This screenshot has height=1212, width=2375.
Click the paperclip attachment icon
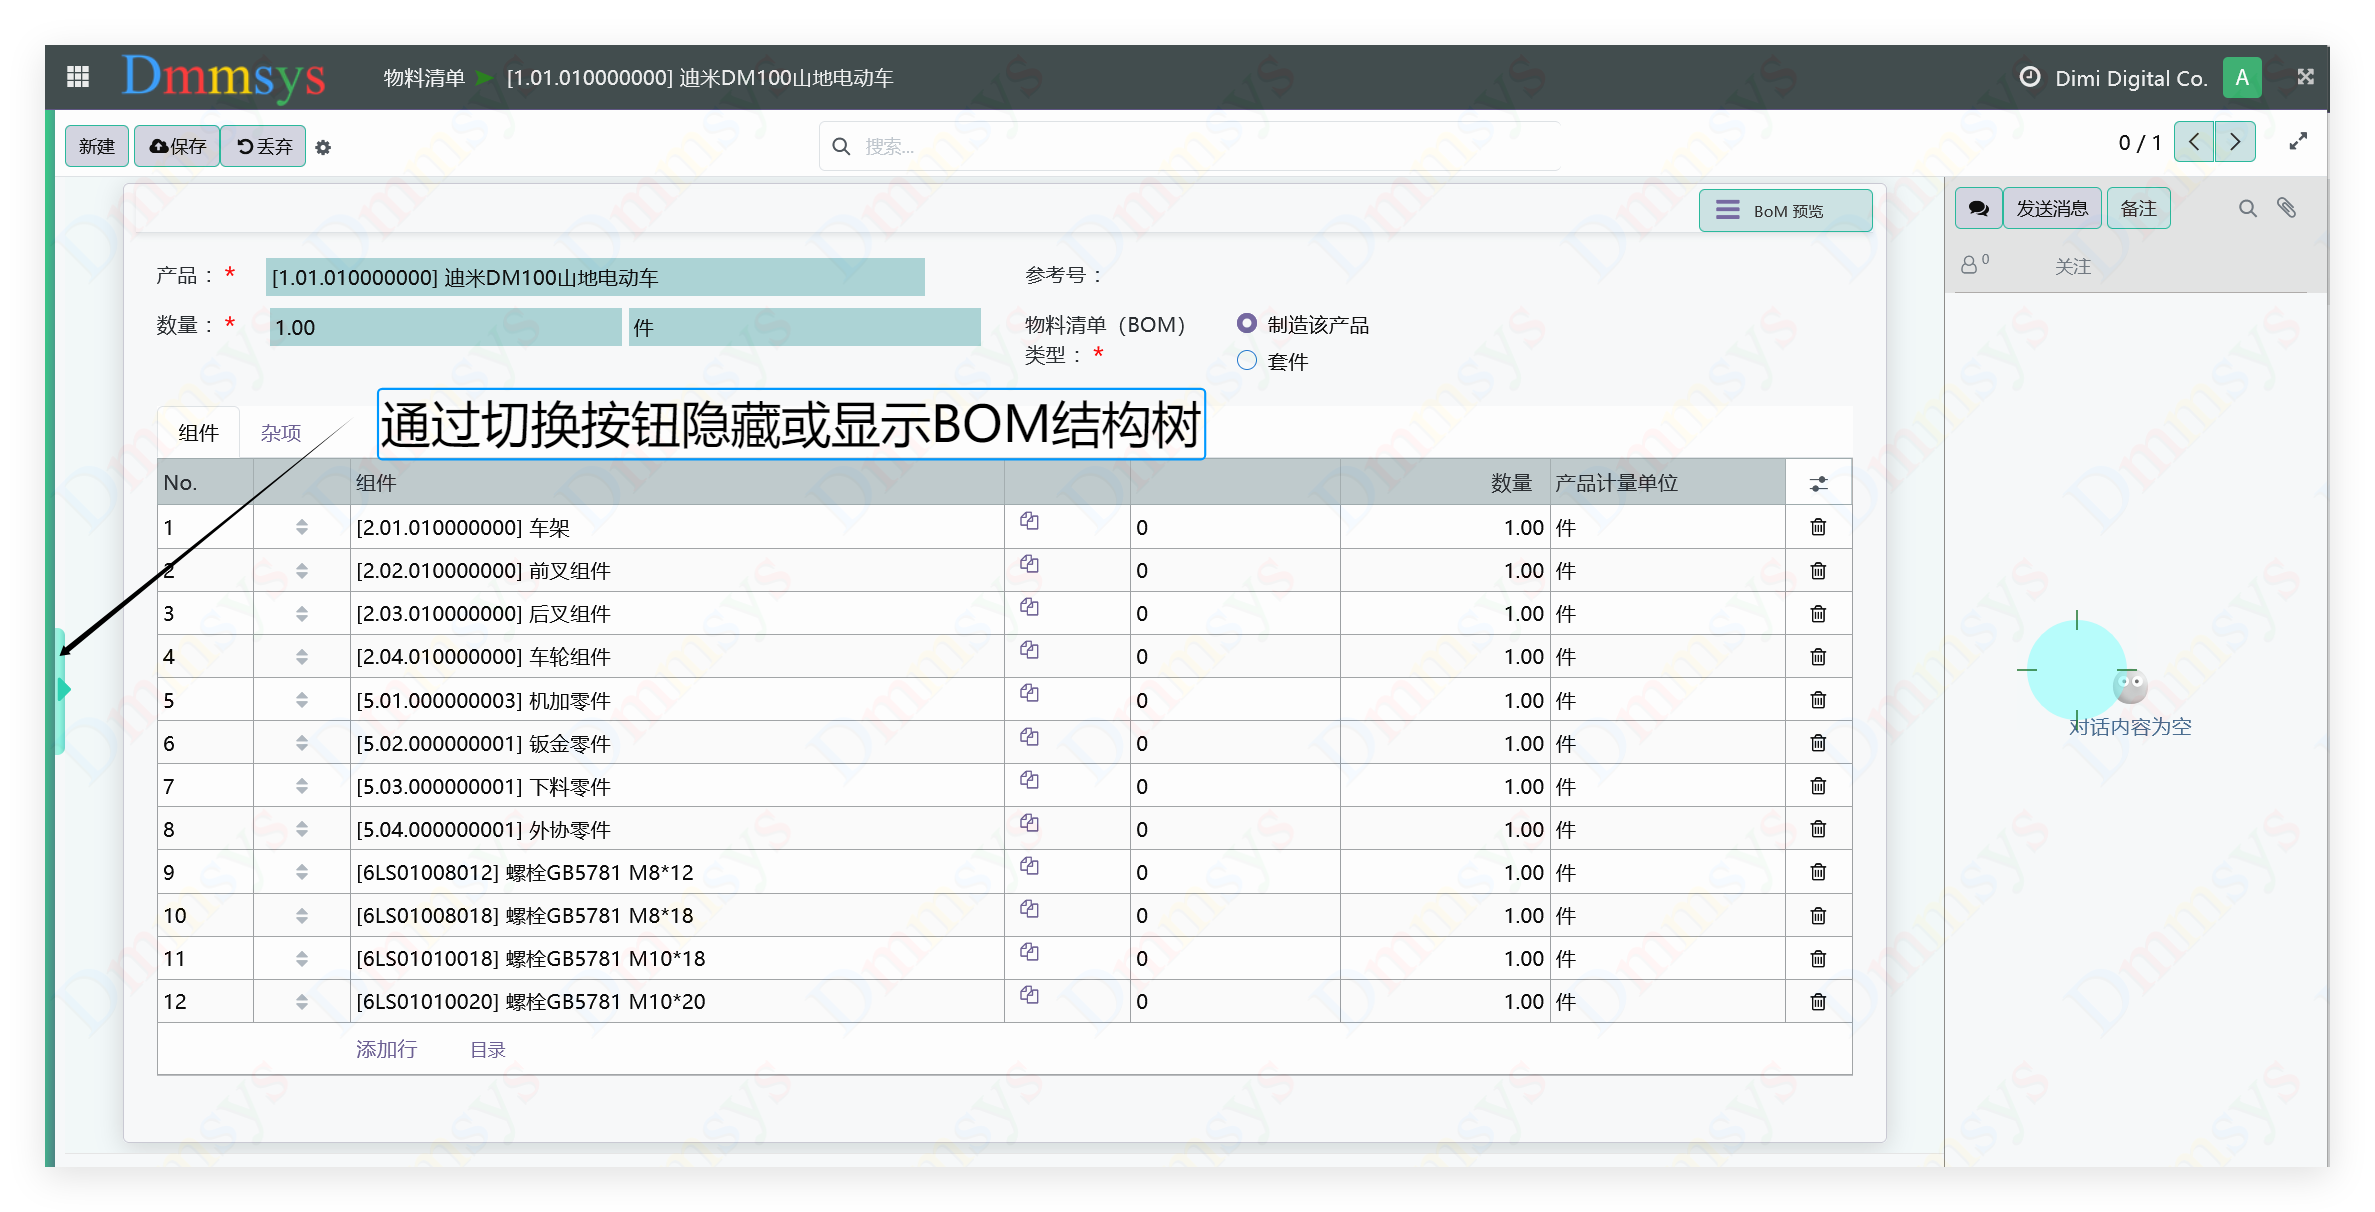tap(2286, 207)
